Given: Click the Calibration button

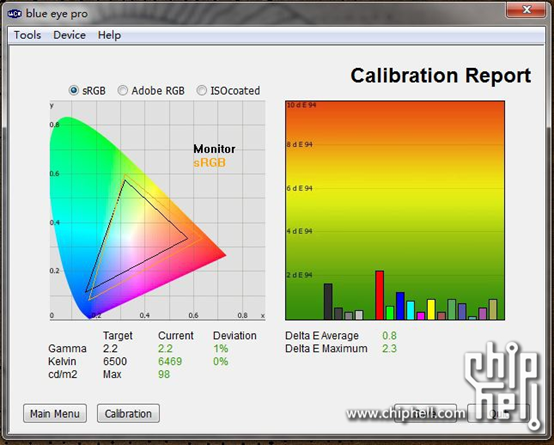Looking at the screenshot, I should pyautogui.click(x=128, y=413).
